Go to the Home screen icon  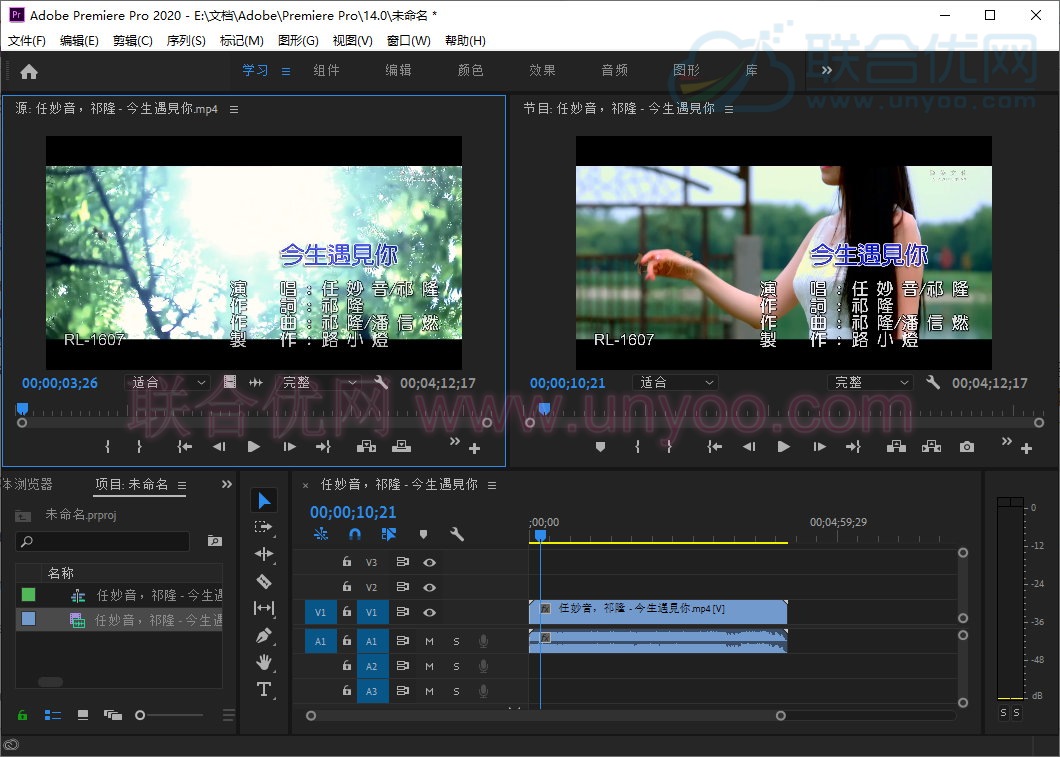(29, 72)
